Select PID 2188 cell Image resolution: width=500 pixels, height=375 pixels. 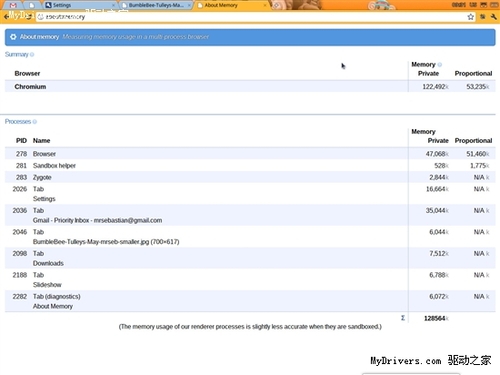[x=20, y=275]
